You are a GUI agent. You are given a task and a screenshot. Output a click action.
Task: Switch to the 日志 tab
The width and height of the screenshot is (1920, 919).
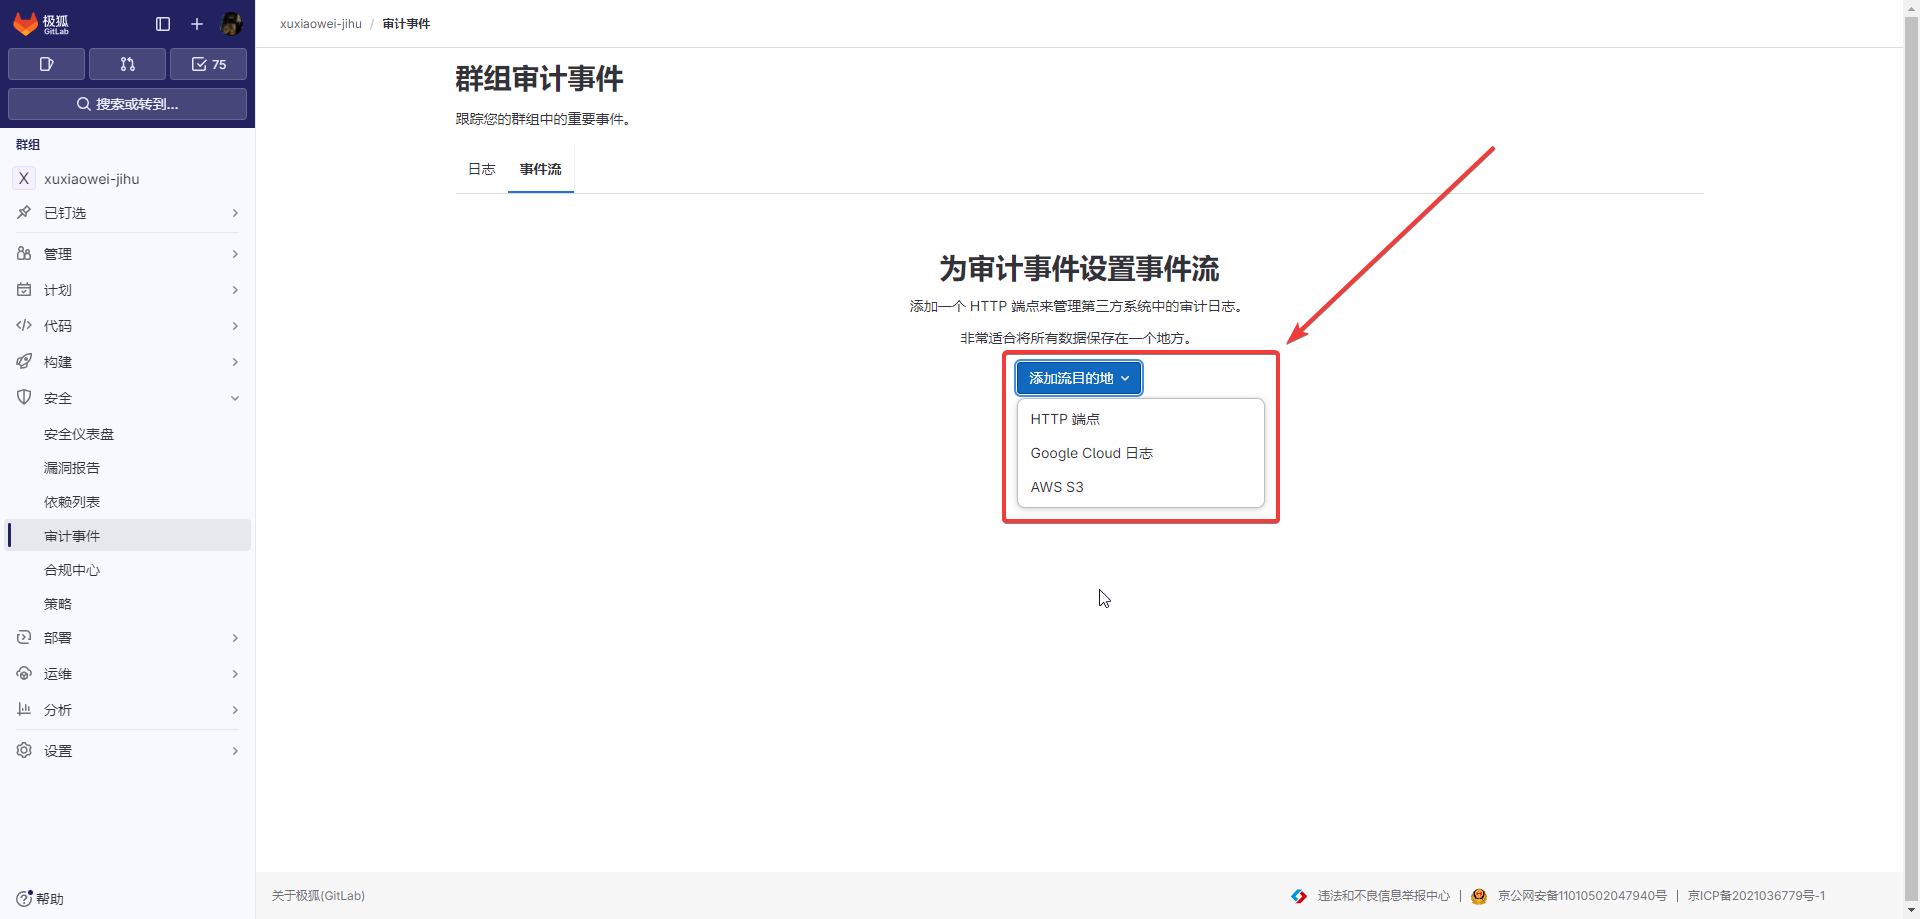[481, 169]
